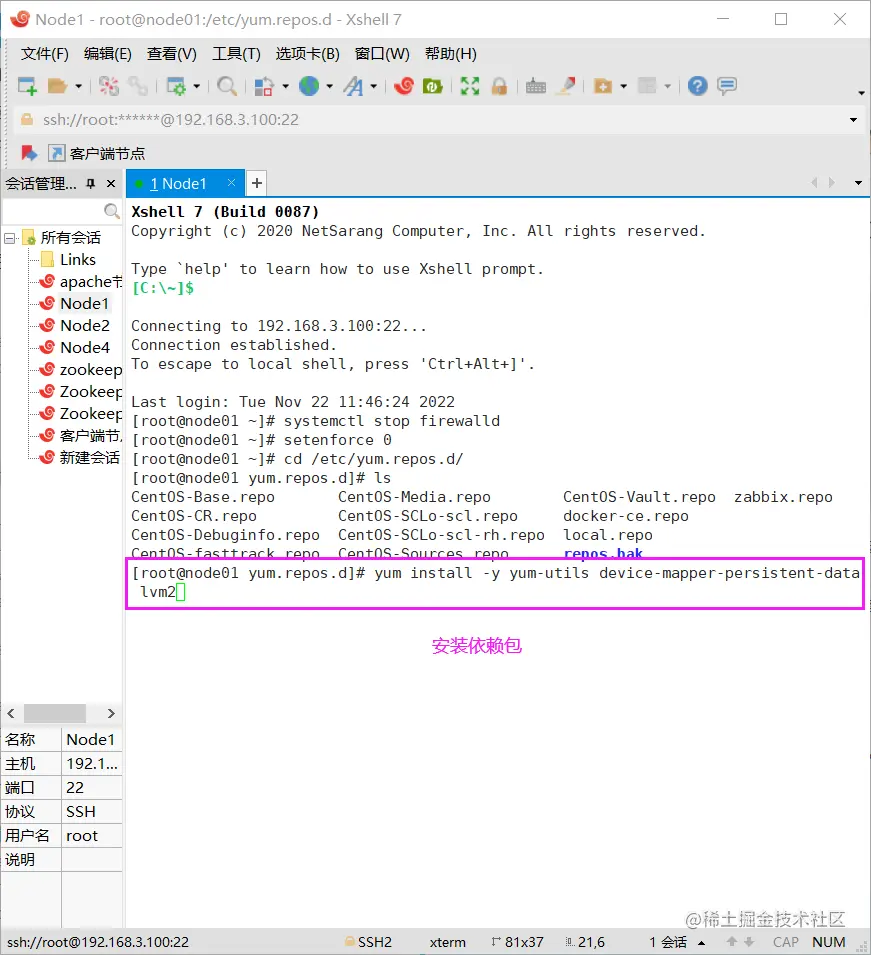Open toolbar overflow options arrow at right end
The image size is (871, 955).
coord(861,93)
